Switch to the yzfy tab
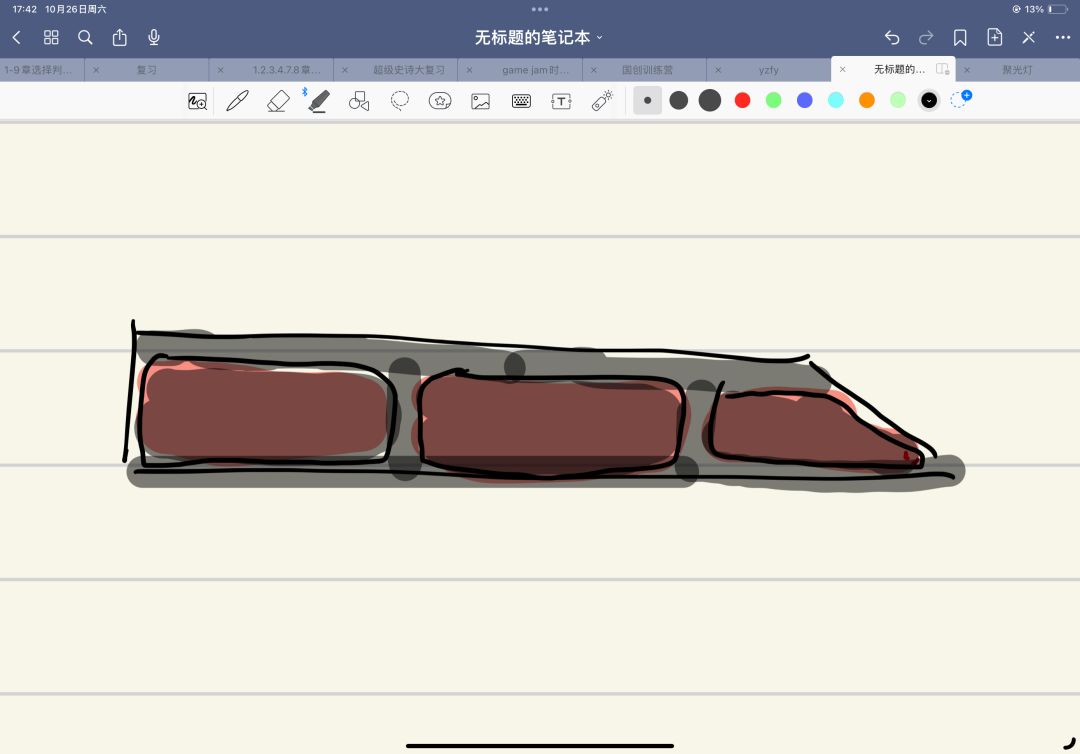Image resolution: width=1080 pixels, height=754 pixels. point(767,70)
